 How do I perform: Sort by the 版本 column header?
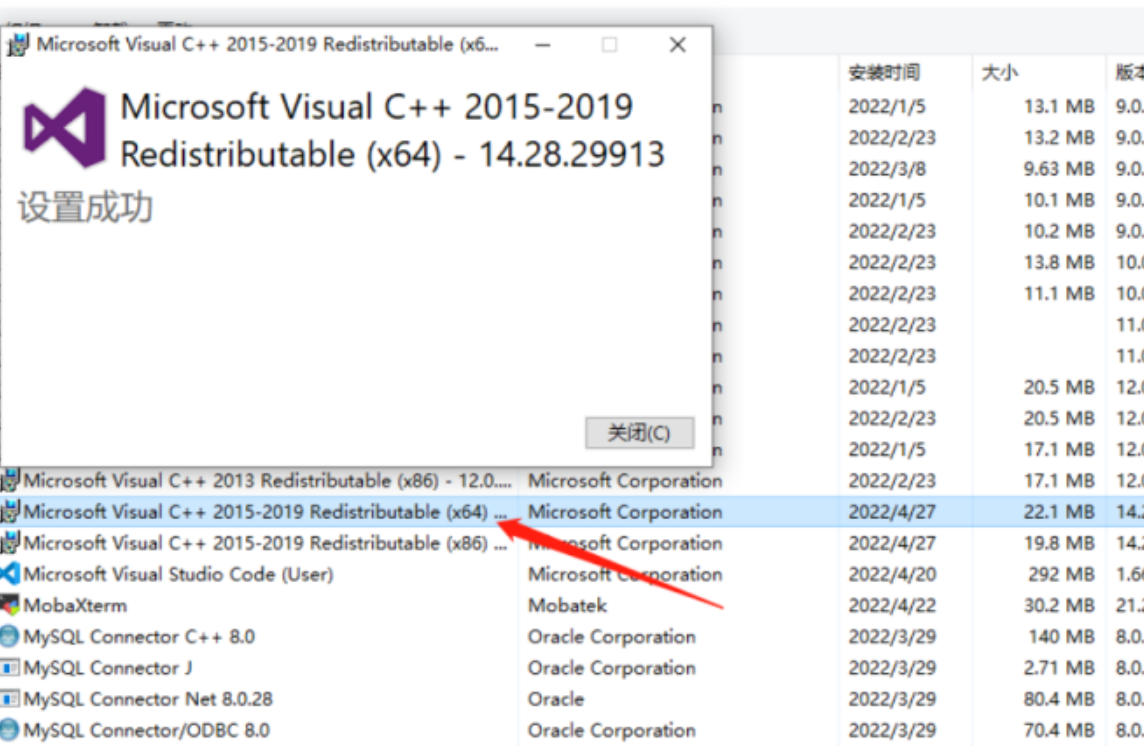tap(1129, 73)
